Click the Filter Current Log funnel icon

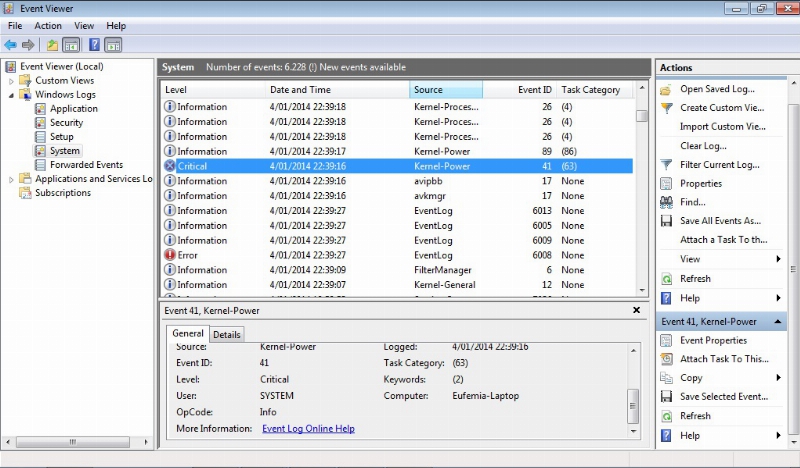click(666, 165)
